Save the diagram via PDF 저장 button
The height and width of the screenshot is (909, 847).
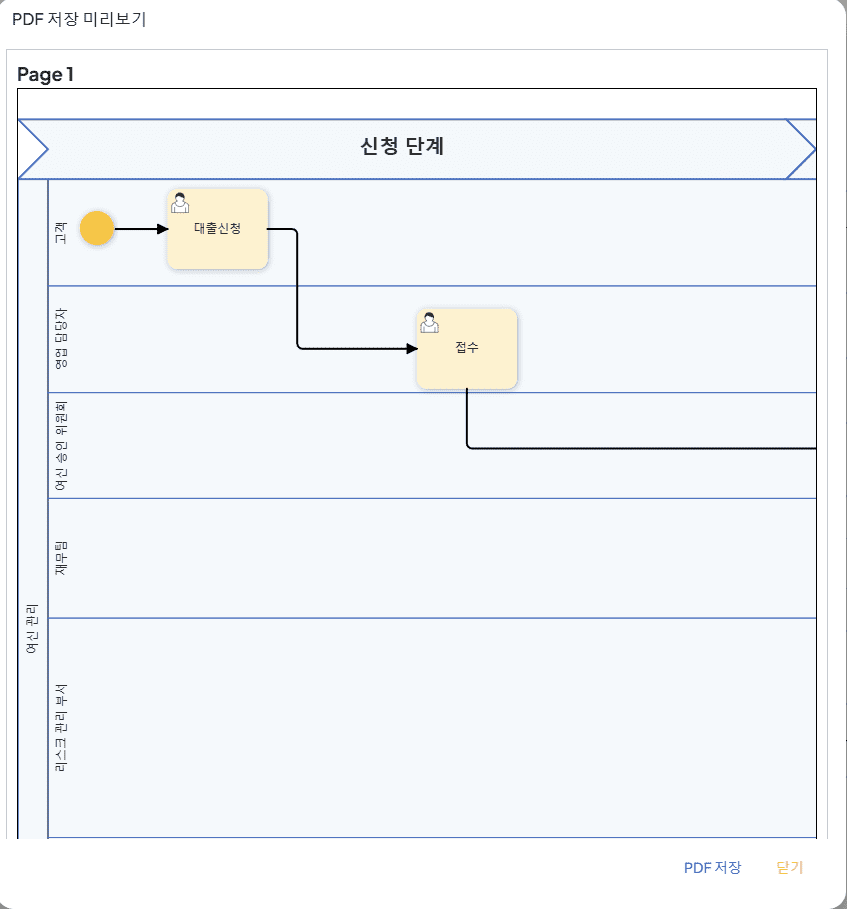point(713,867)
